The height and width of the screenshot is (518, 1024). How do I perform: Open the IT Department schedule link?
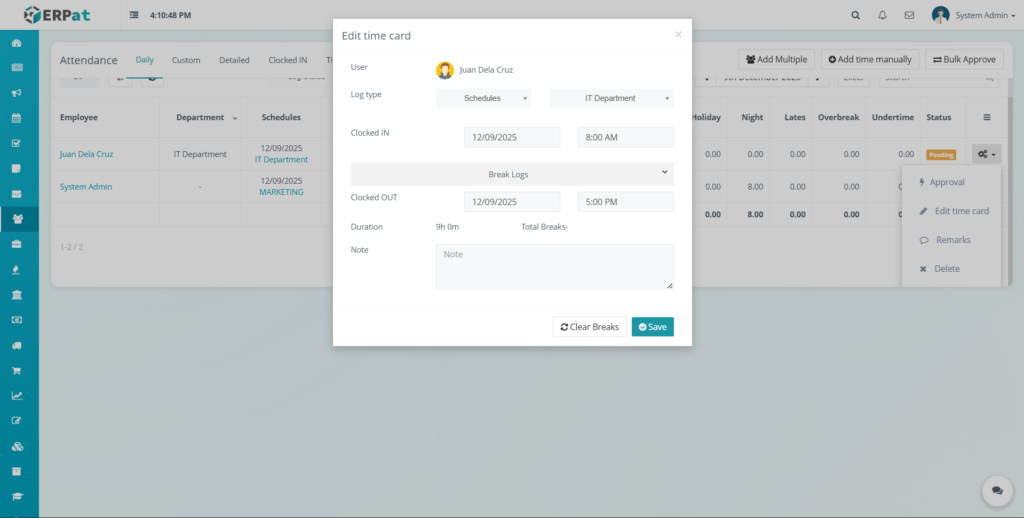click(x=281, y=159)
